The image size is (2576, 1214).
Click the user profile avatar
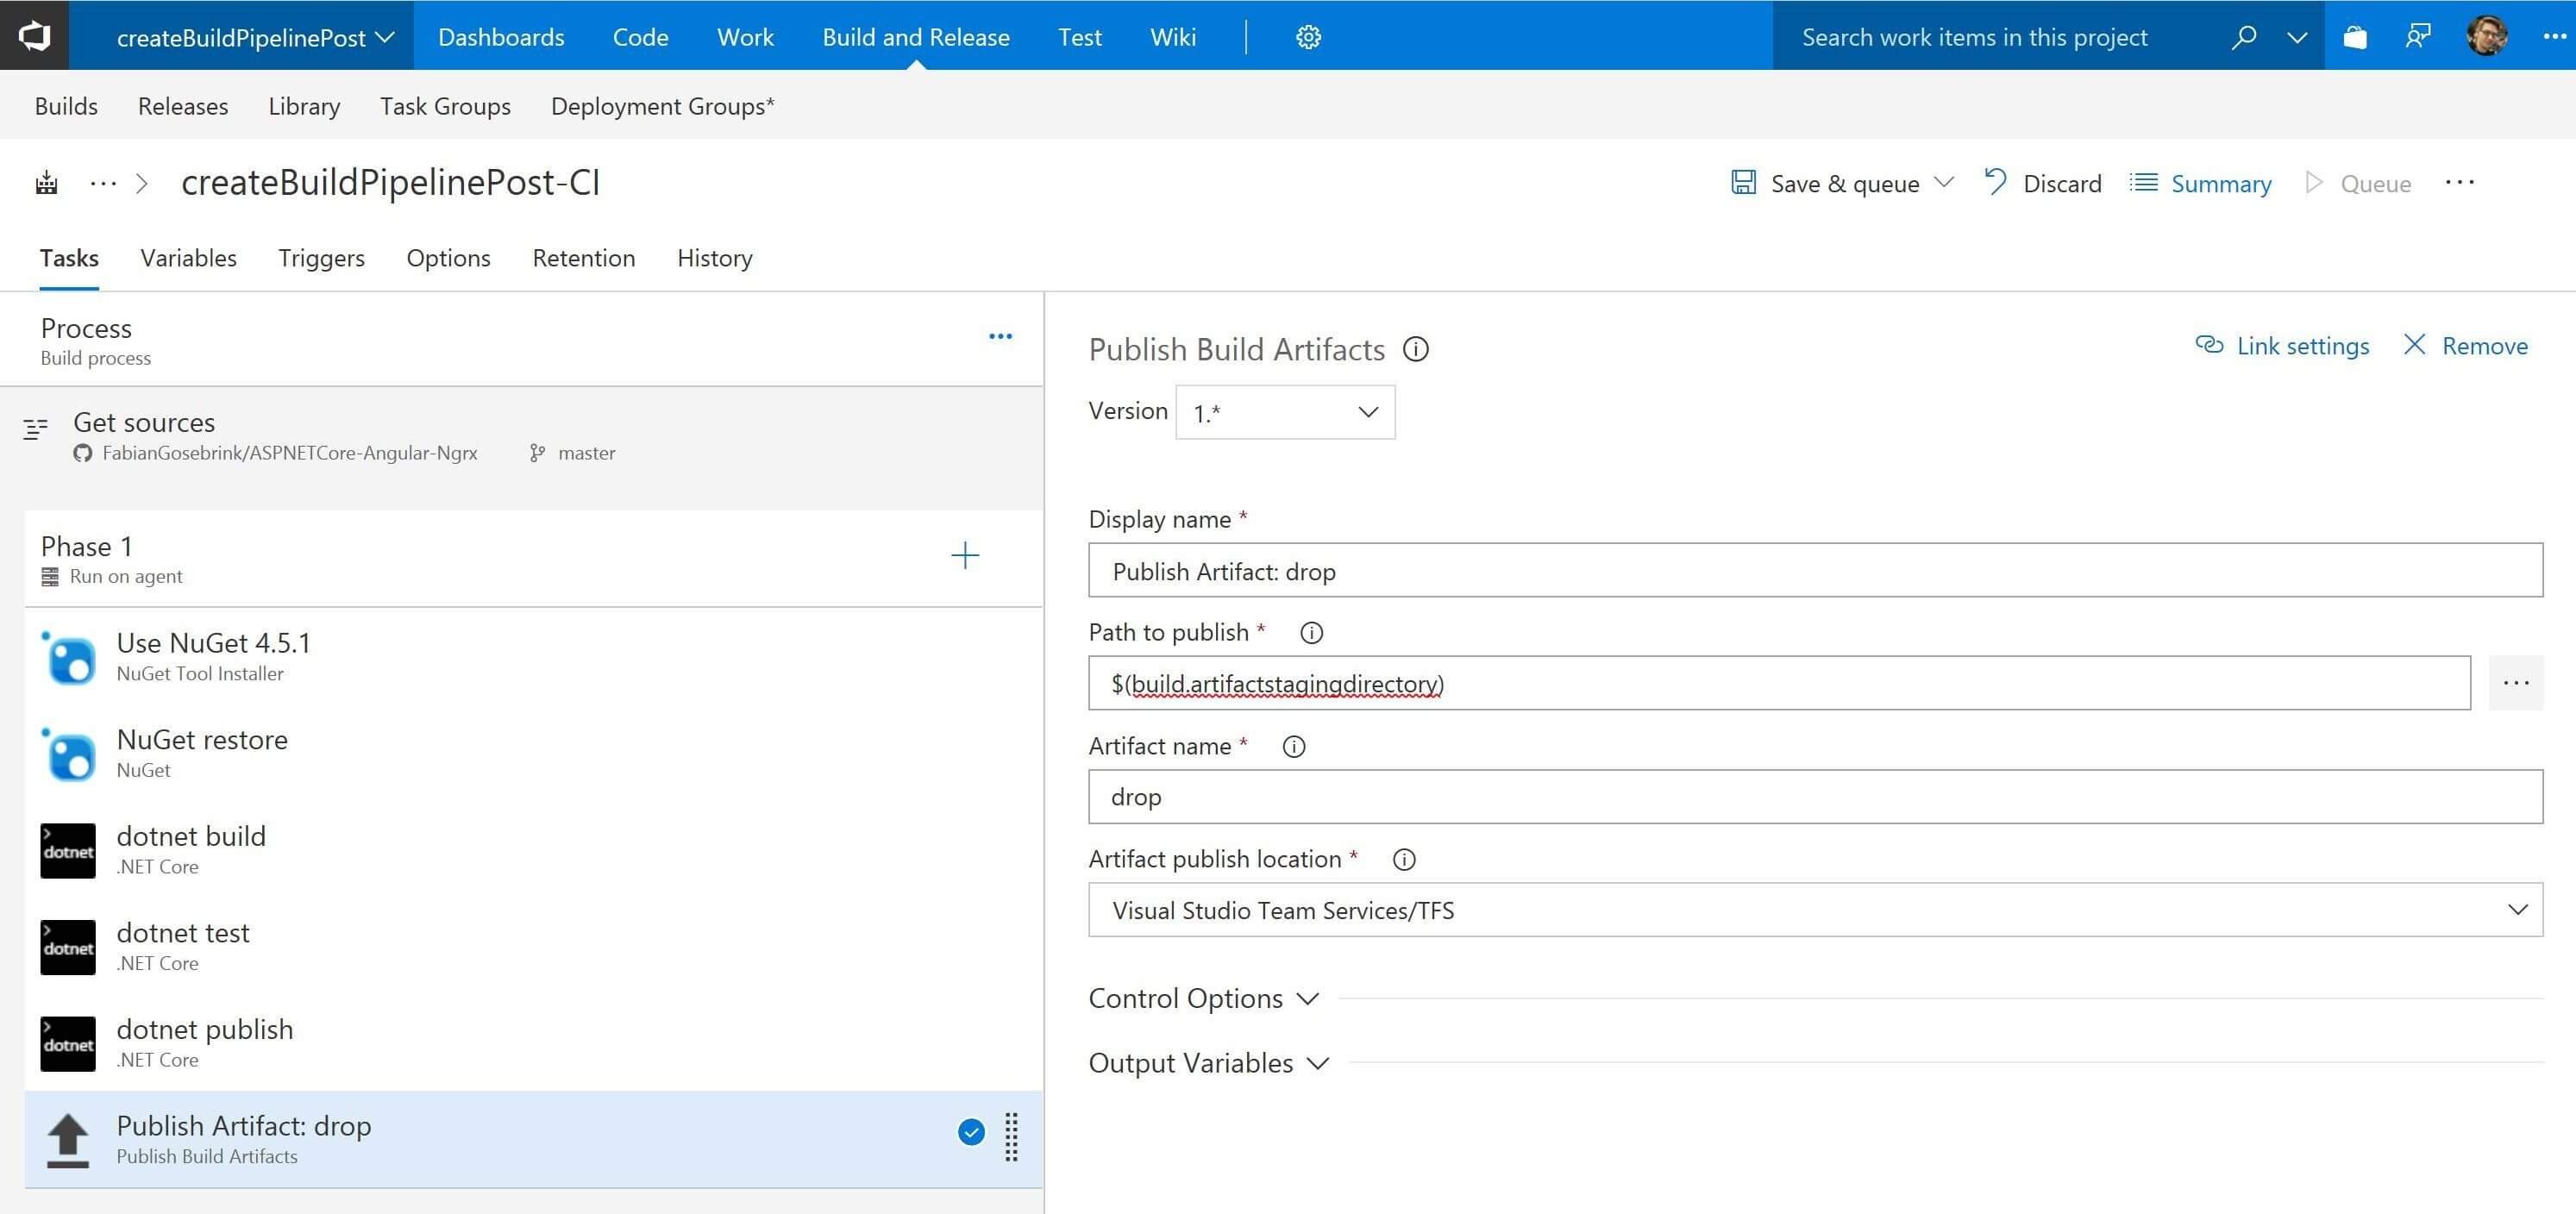pyautogui.click(x=2486, y=36)
